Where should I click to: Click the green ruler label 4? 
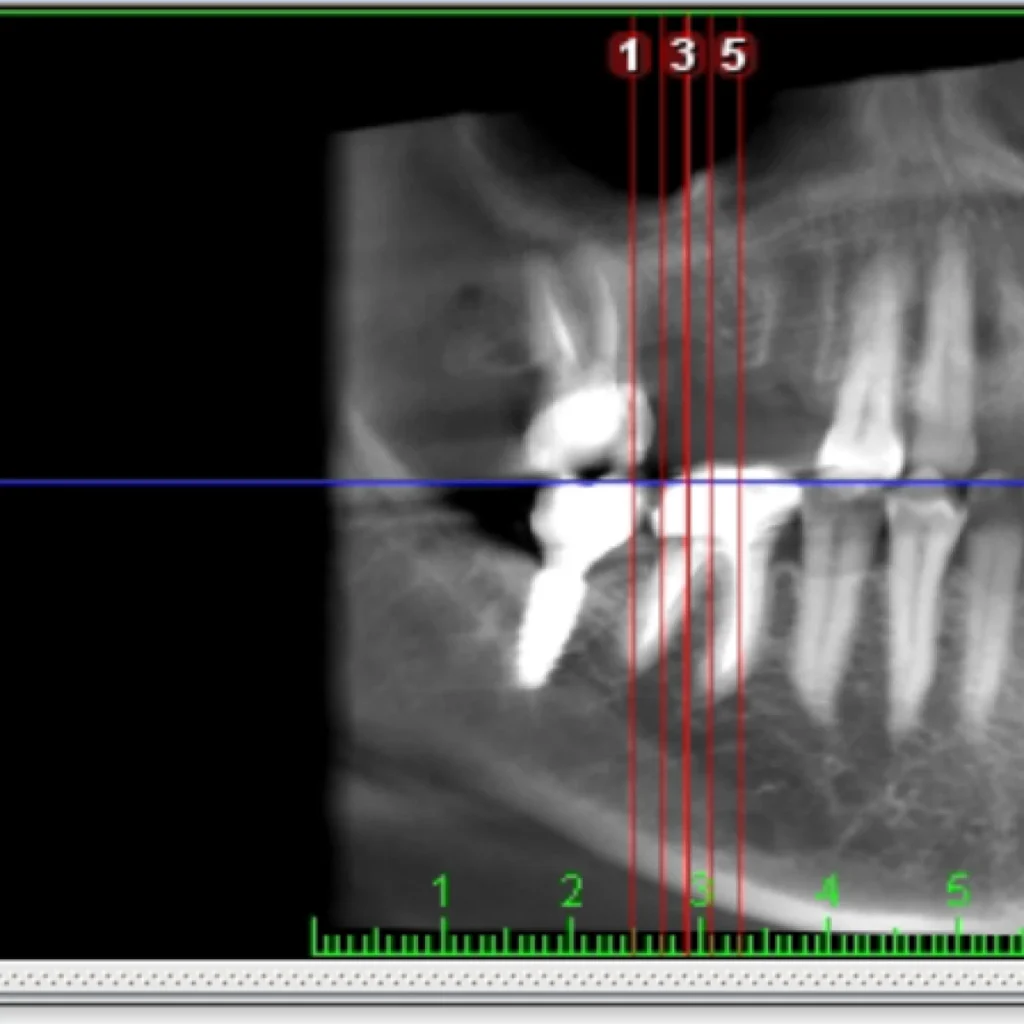click(828, 889)
